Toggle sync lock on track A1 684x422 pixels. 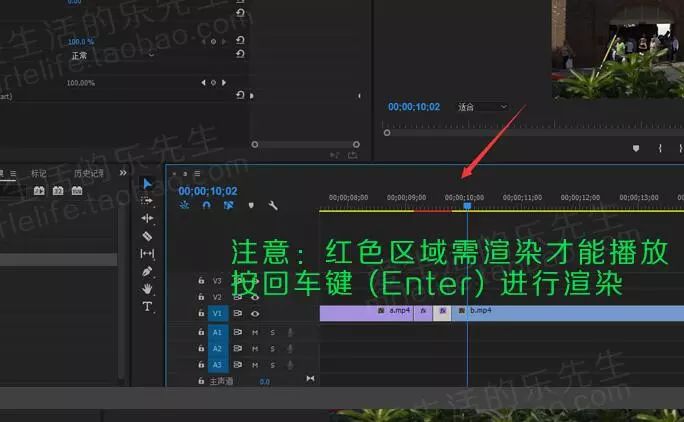pos(238,332)
